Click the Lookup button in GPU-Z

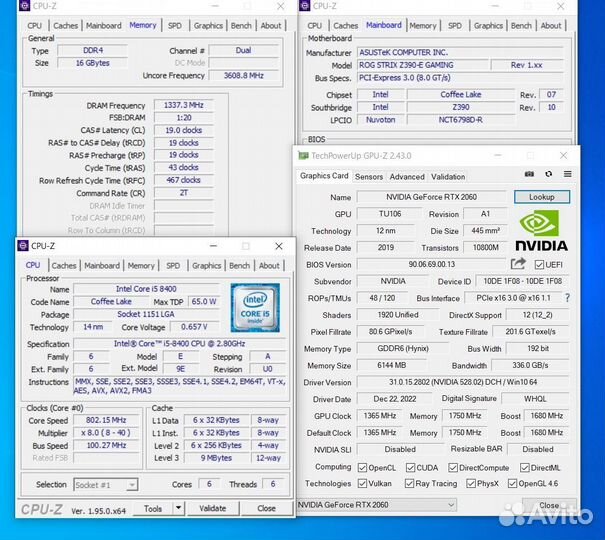coord(542,197)
